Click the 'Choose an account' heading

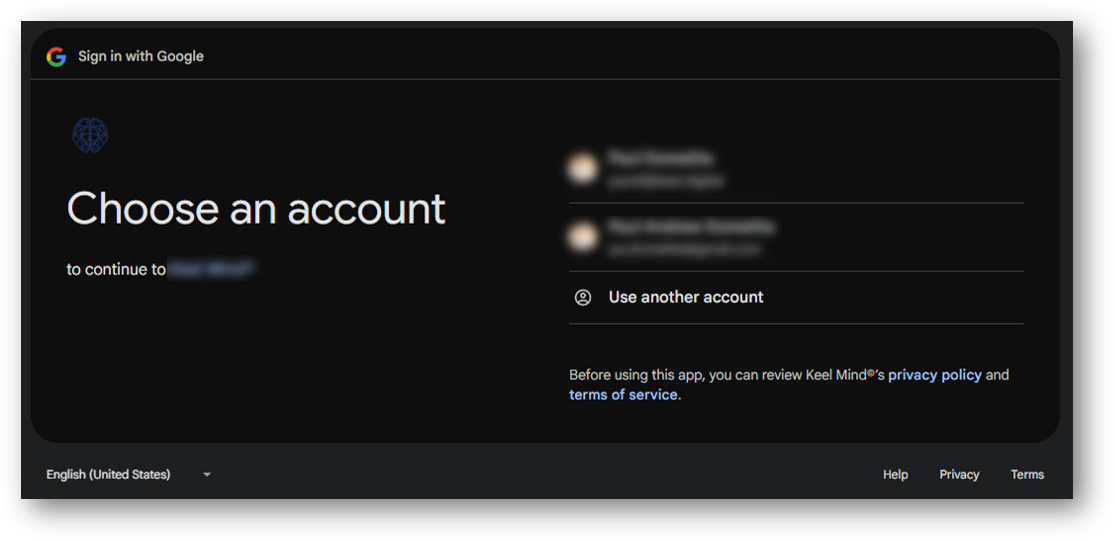[x=256, y=208]
